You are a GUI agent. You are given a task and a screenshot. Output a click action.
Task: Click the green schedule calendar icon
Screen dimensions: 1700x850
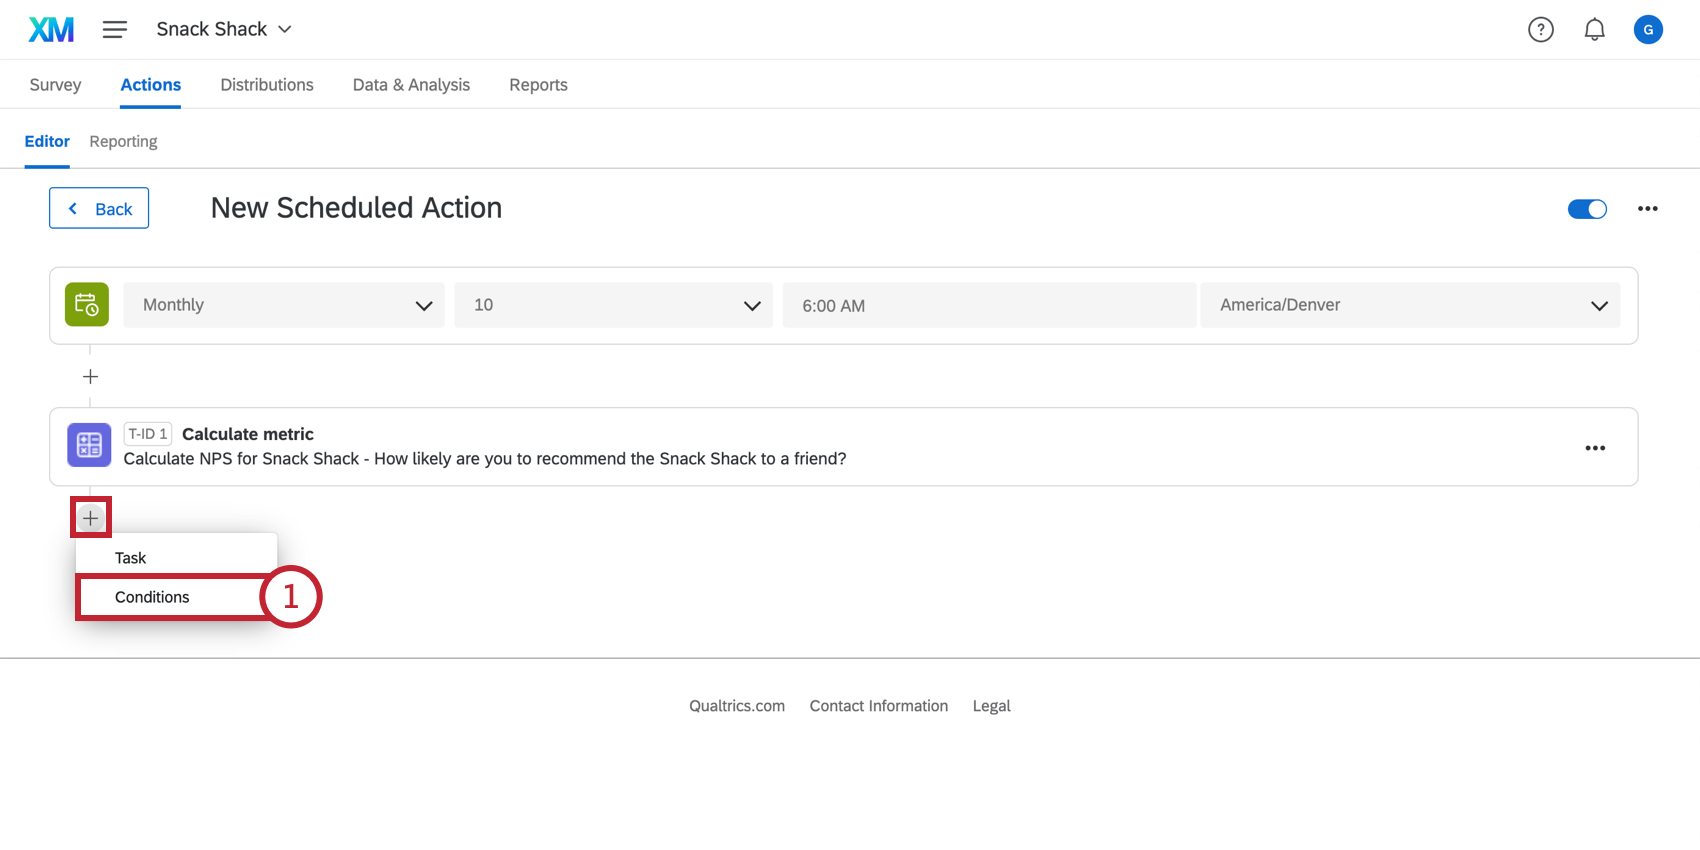(87, 305)
